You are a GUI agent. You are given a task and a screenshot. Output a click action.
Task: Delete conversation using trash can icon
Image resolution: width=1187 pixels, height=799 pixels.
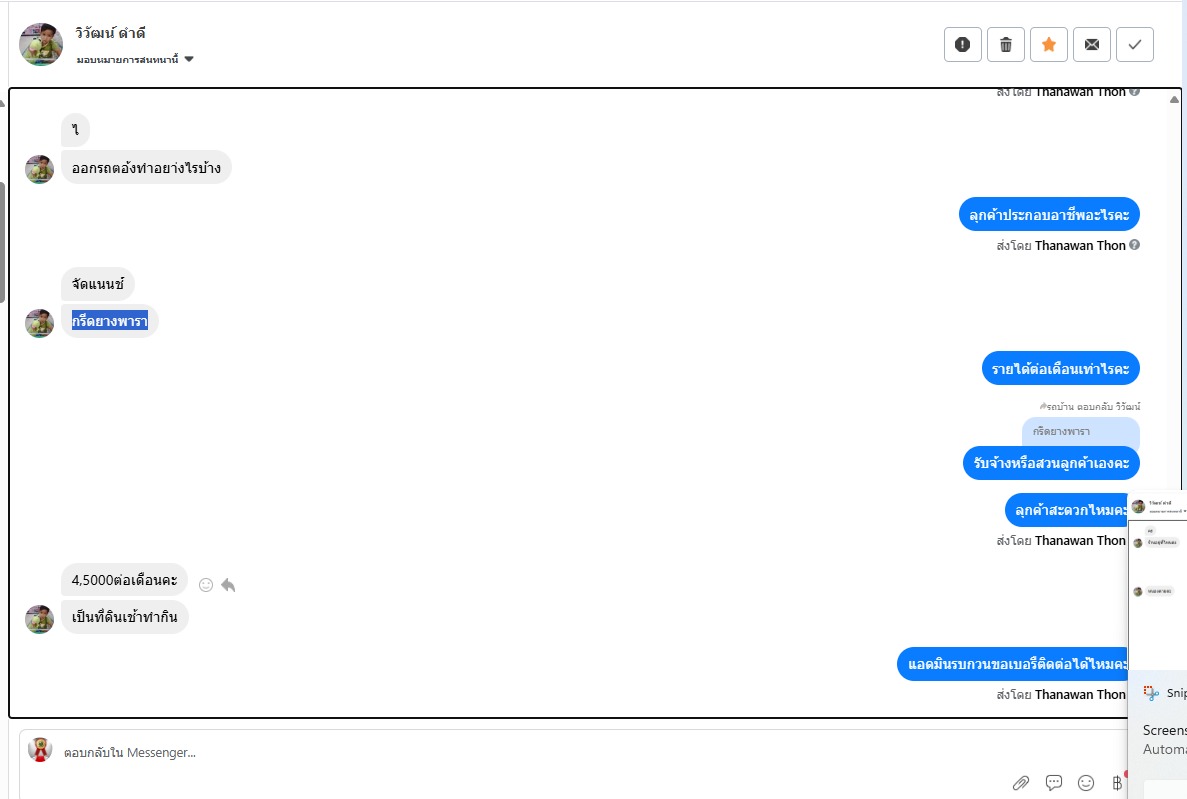(x=1005, y=44)
